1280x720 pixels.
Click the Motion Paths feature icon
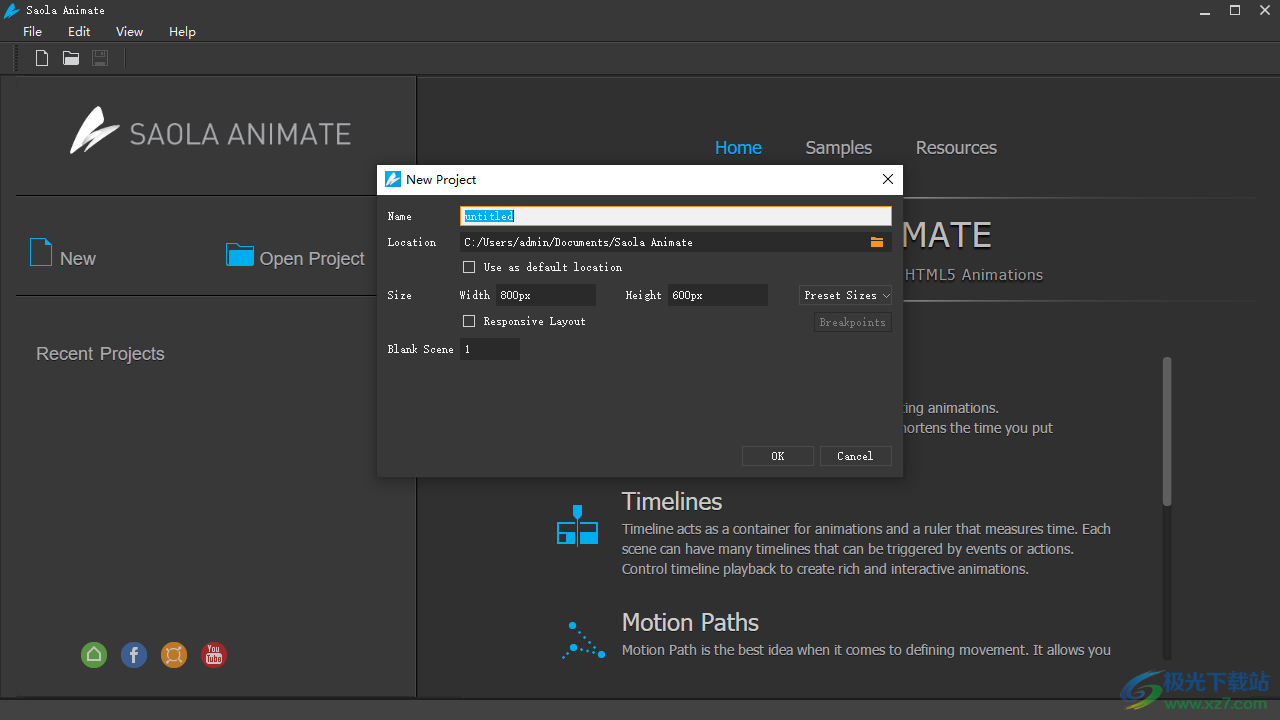click(x=583, y=640)
